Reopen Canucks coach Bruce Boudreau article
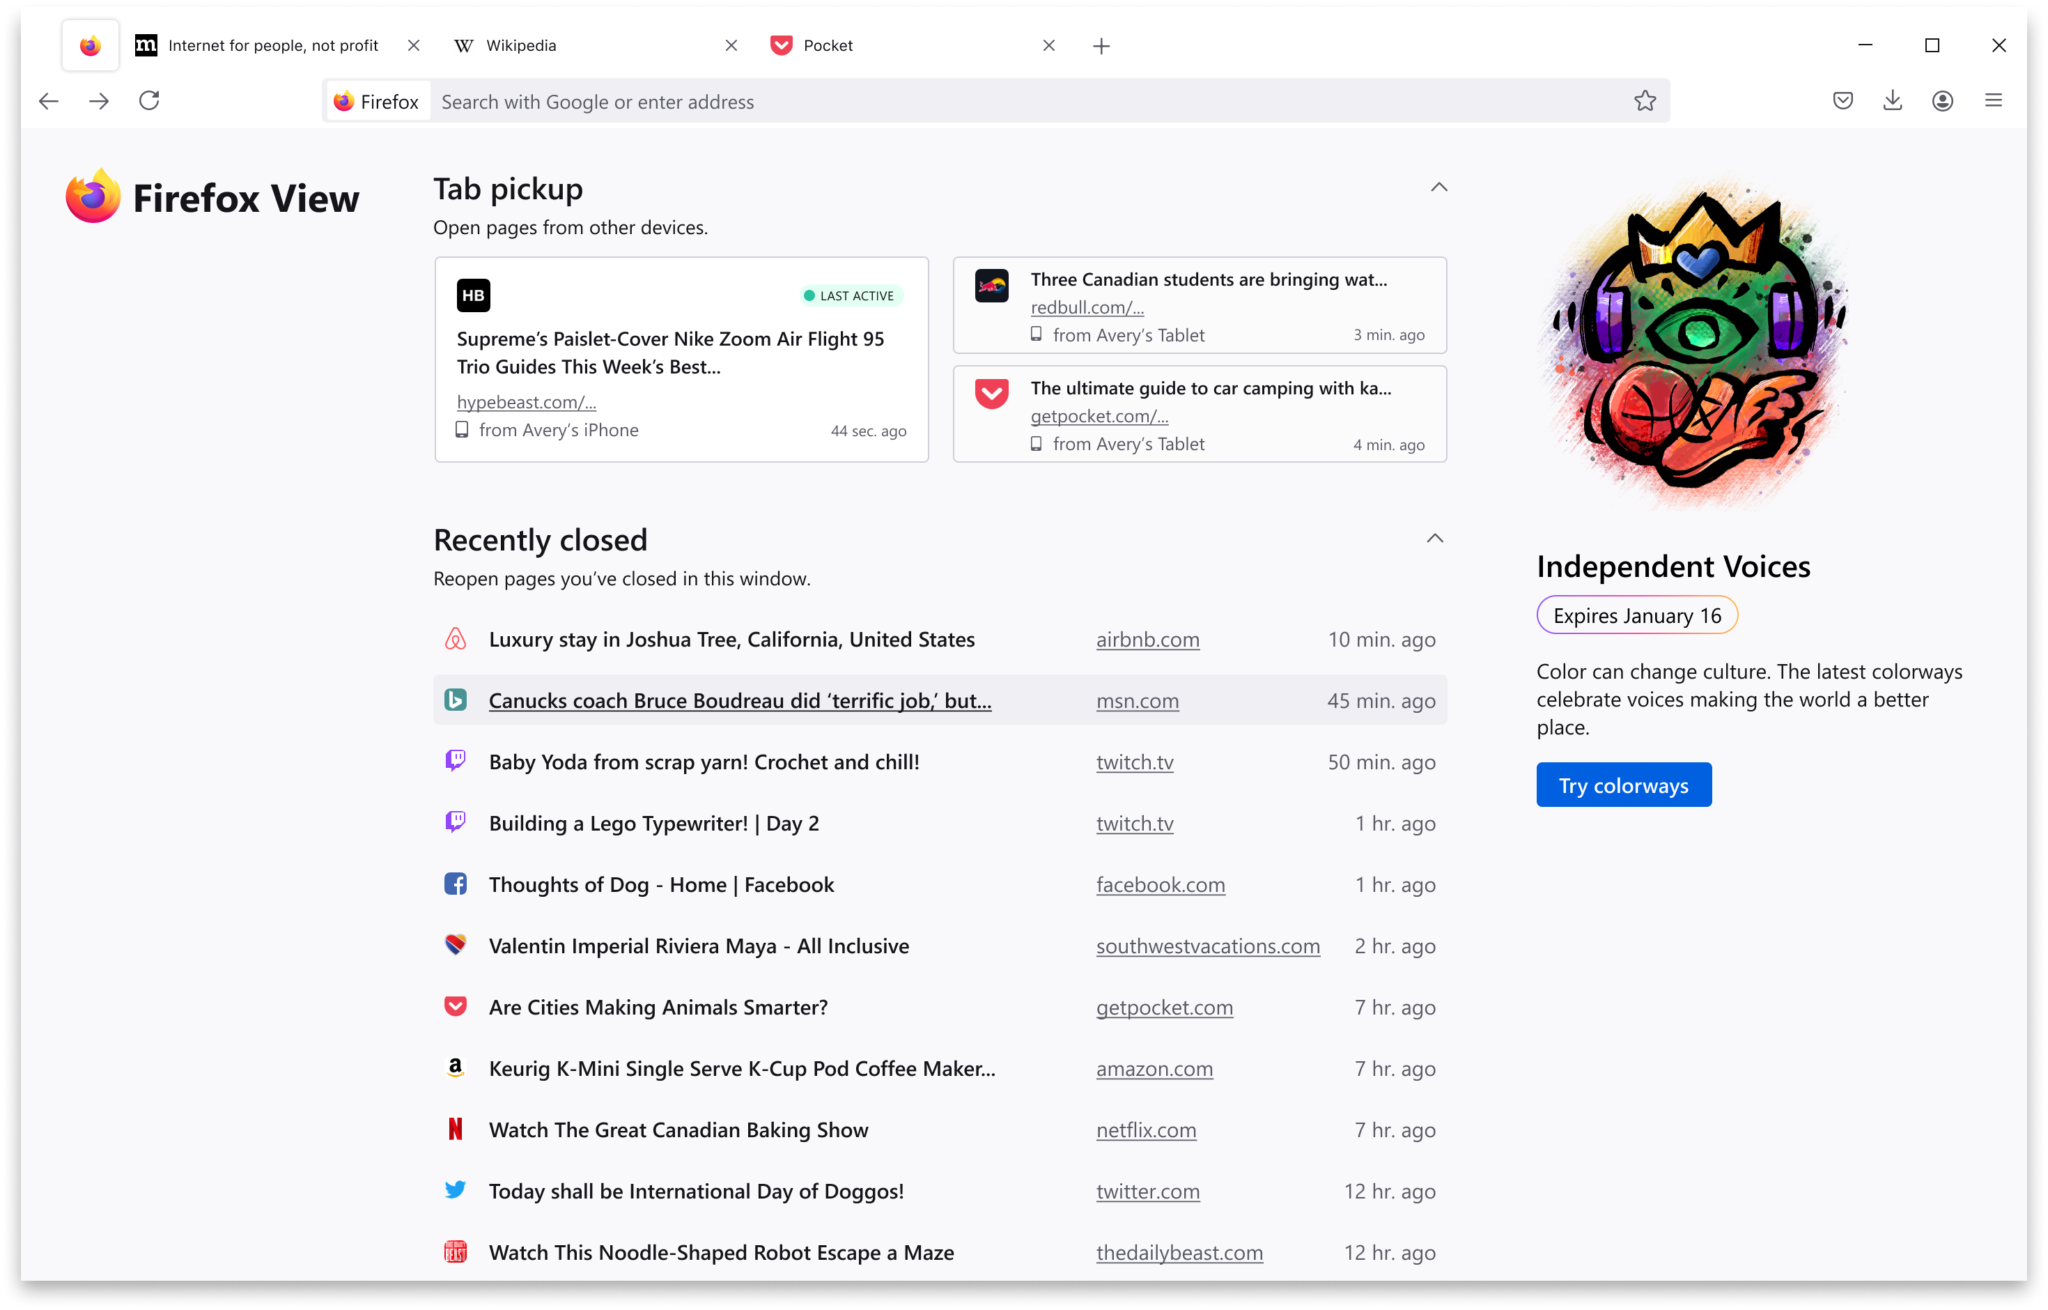Image resolution: width=2048 pixels, height=1310 pixels. pyautogui.click(x=739, y=701)
